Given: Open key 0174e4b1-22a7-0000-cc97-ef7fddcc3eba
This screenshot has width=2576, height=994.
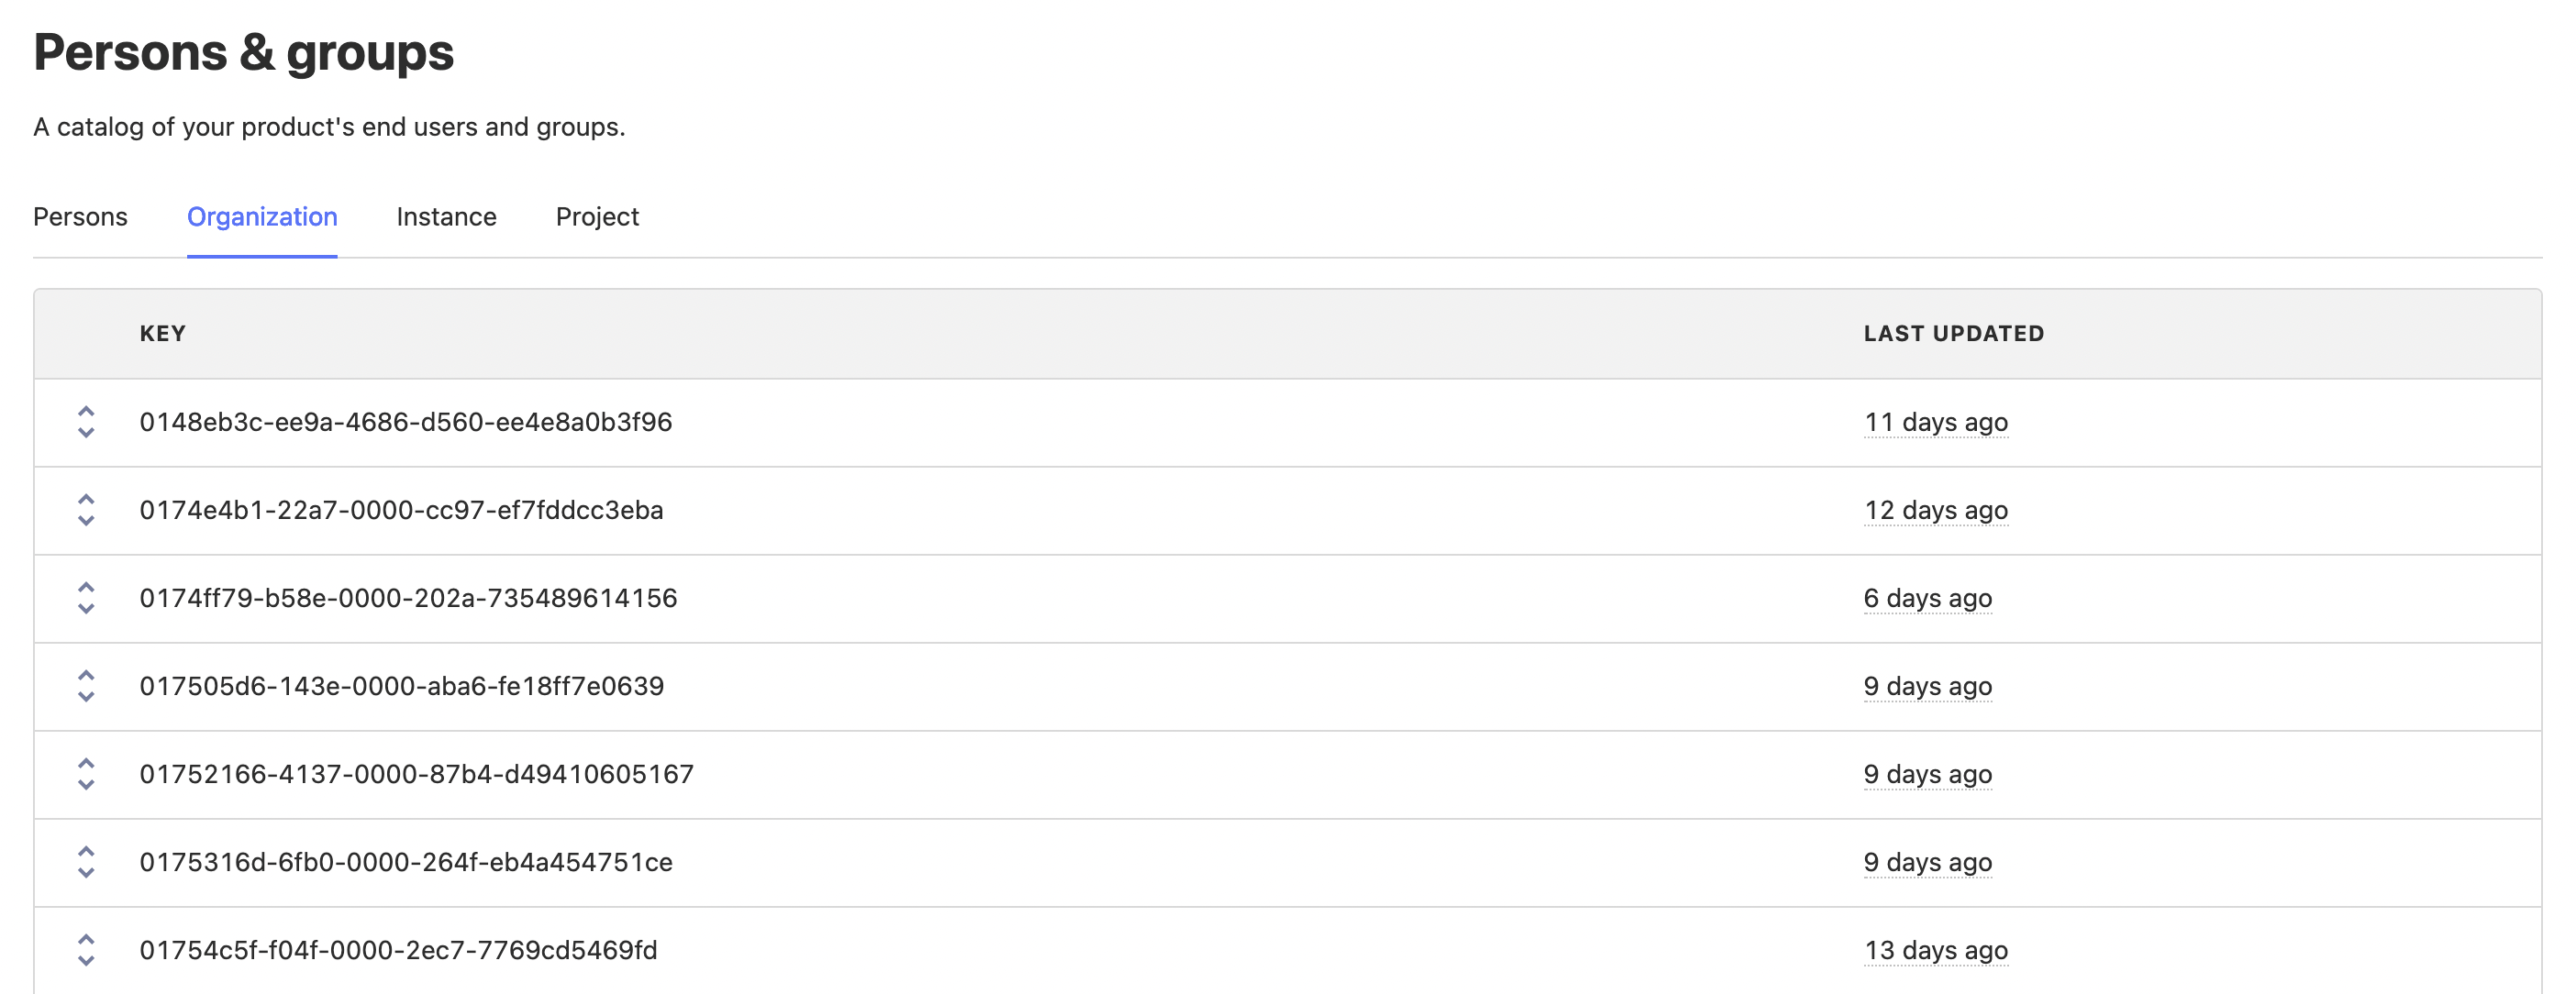Looking at the screenshot, I should [402, 510].
